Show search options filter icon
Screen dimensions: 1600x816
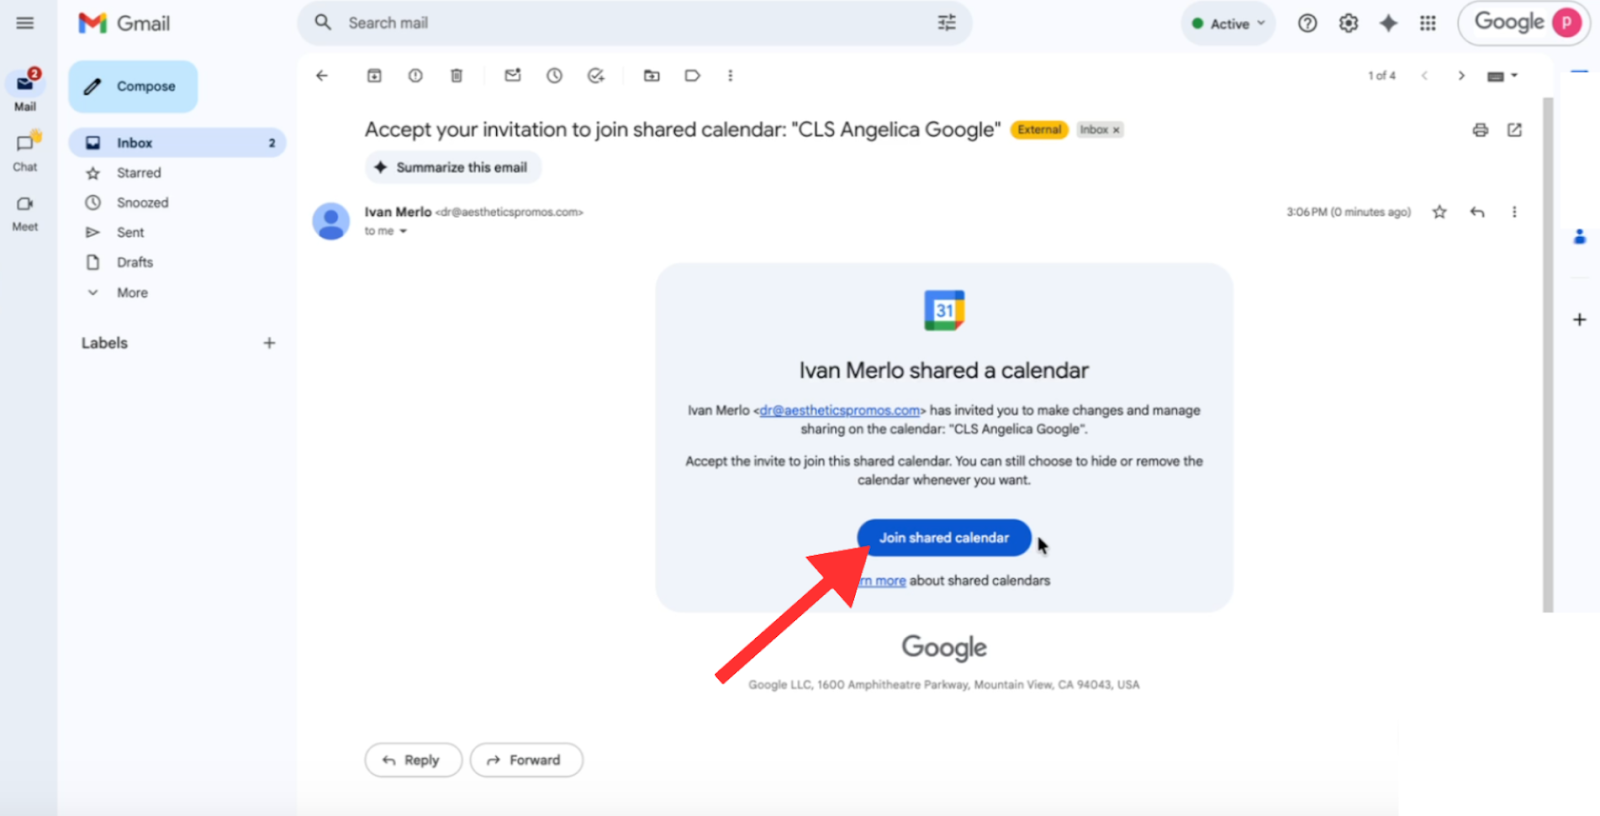[946, 23]
